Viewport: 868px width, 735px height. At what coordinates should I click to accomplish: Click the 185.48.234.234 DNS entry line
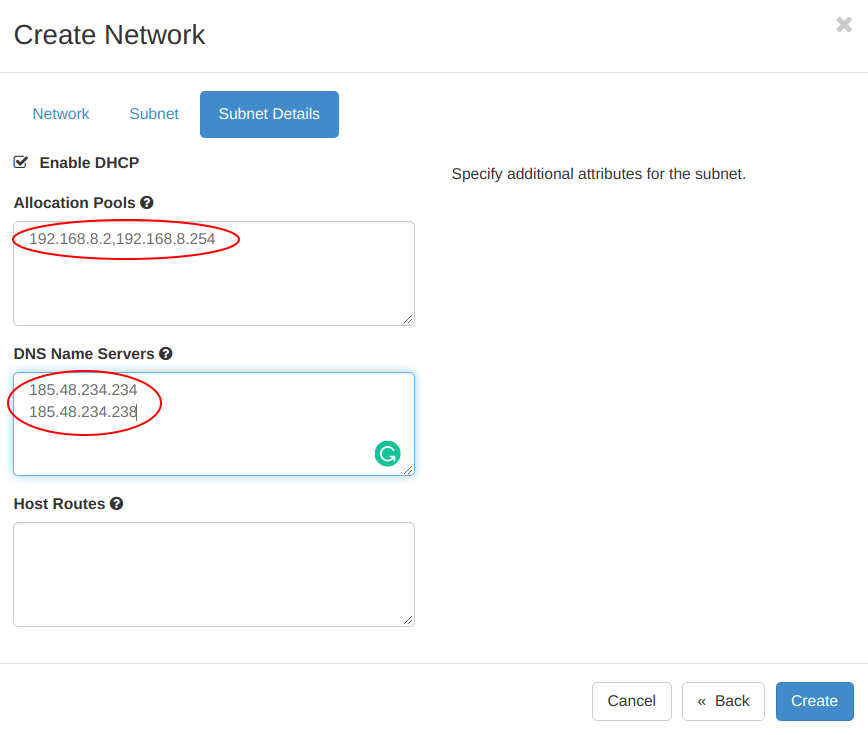point(83,390)
